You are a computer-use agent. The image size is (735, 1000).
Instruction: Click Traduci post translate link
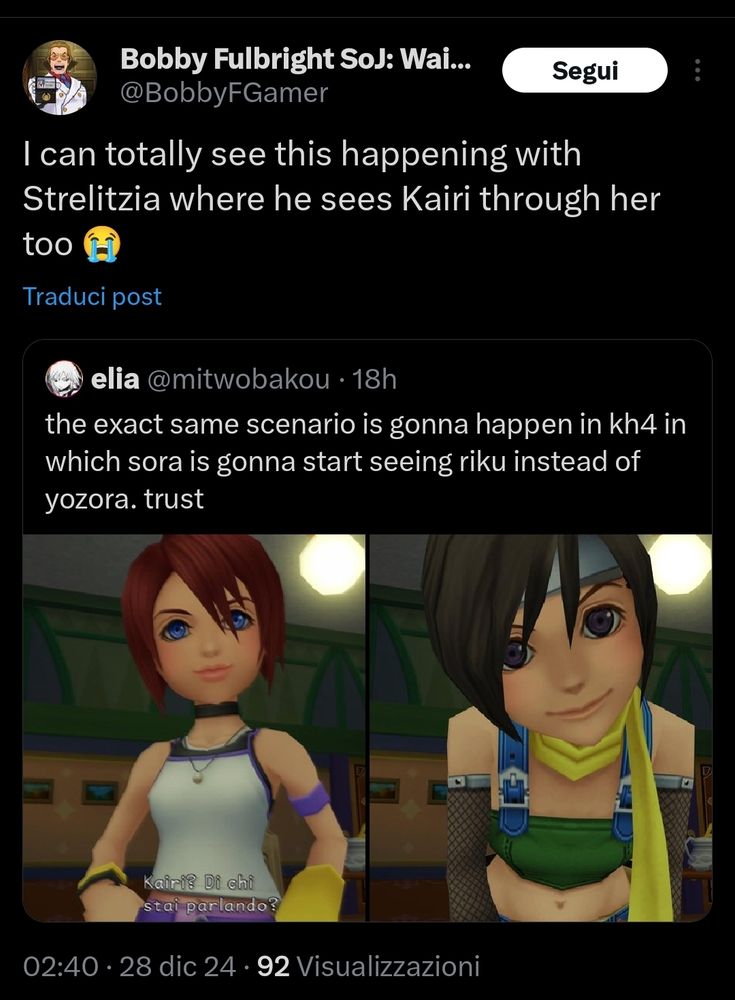[x=92, y=297]
